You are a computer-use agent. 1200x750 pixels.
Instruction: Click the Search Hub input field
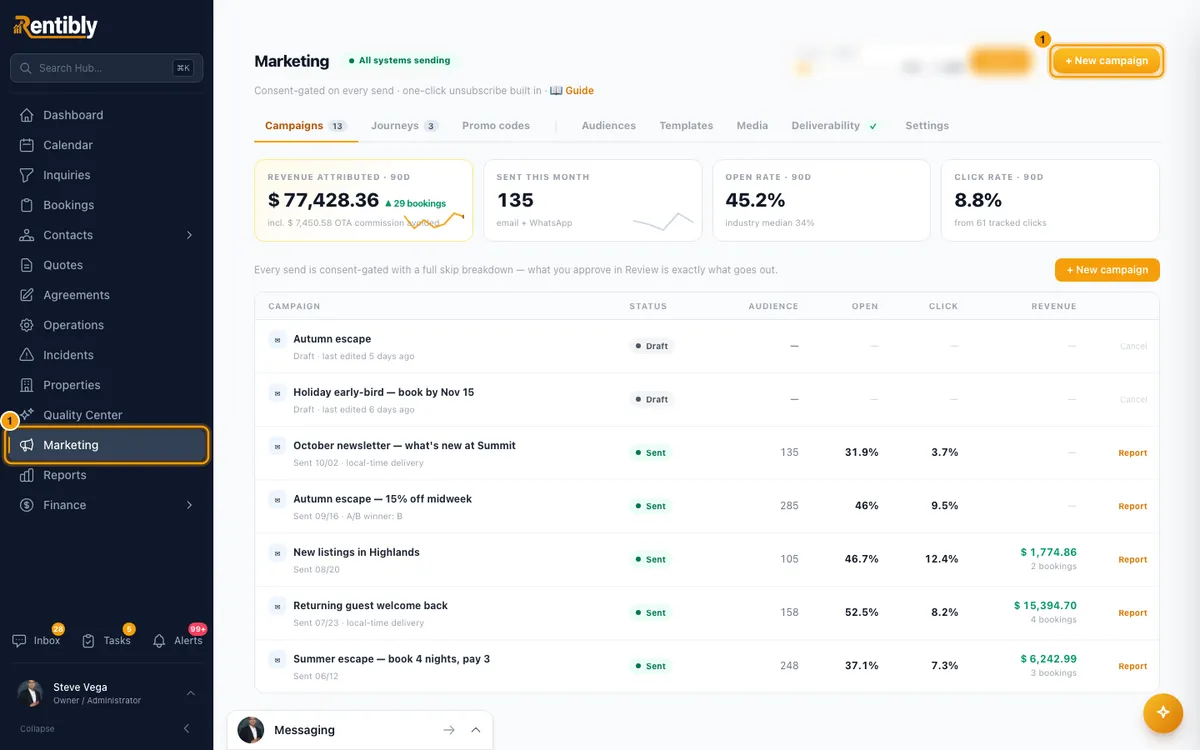(x=107, y=68)
